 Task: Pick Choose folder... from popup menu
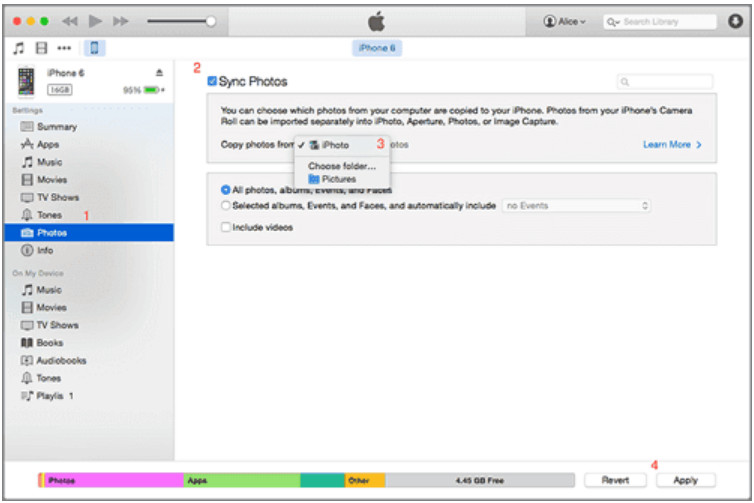coord(342,166)
